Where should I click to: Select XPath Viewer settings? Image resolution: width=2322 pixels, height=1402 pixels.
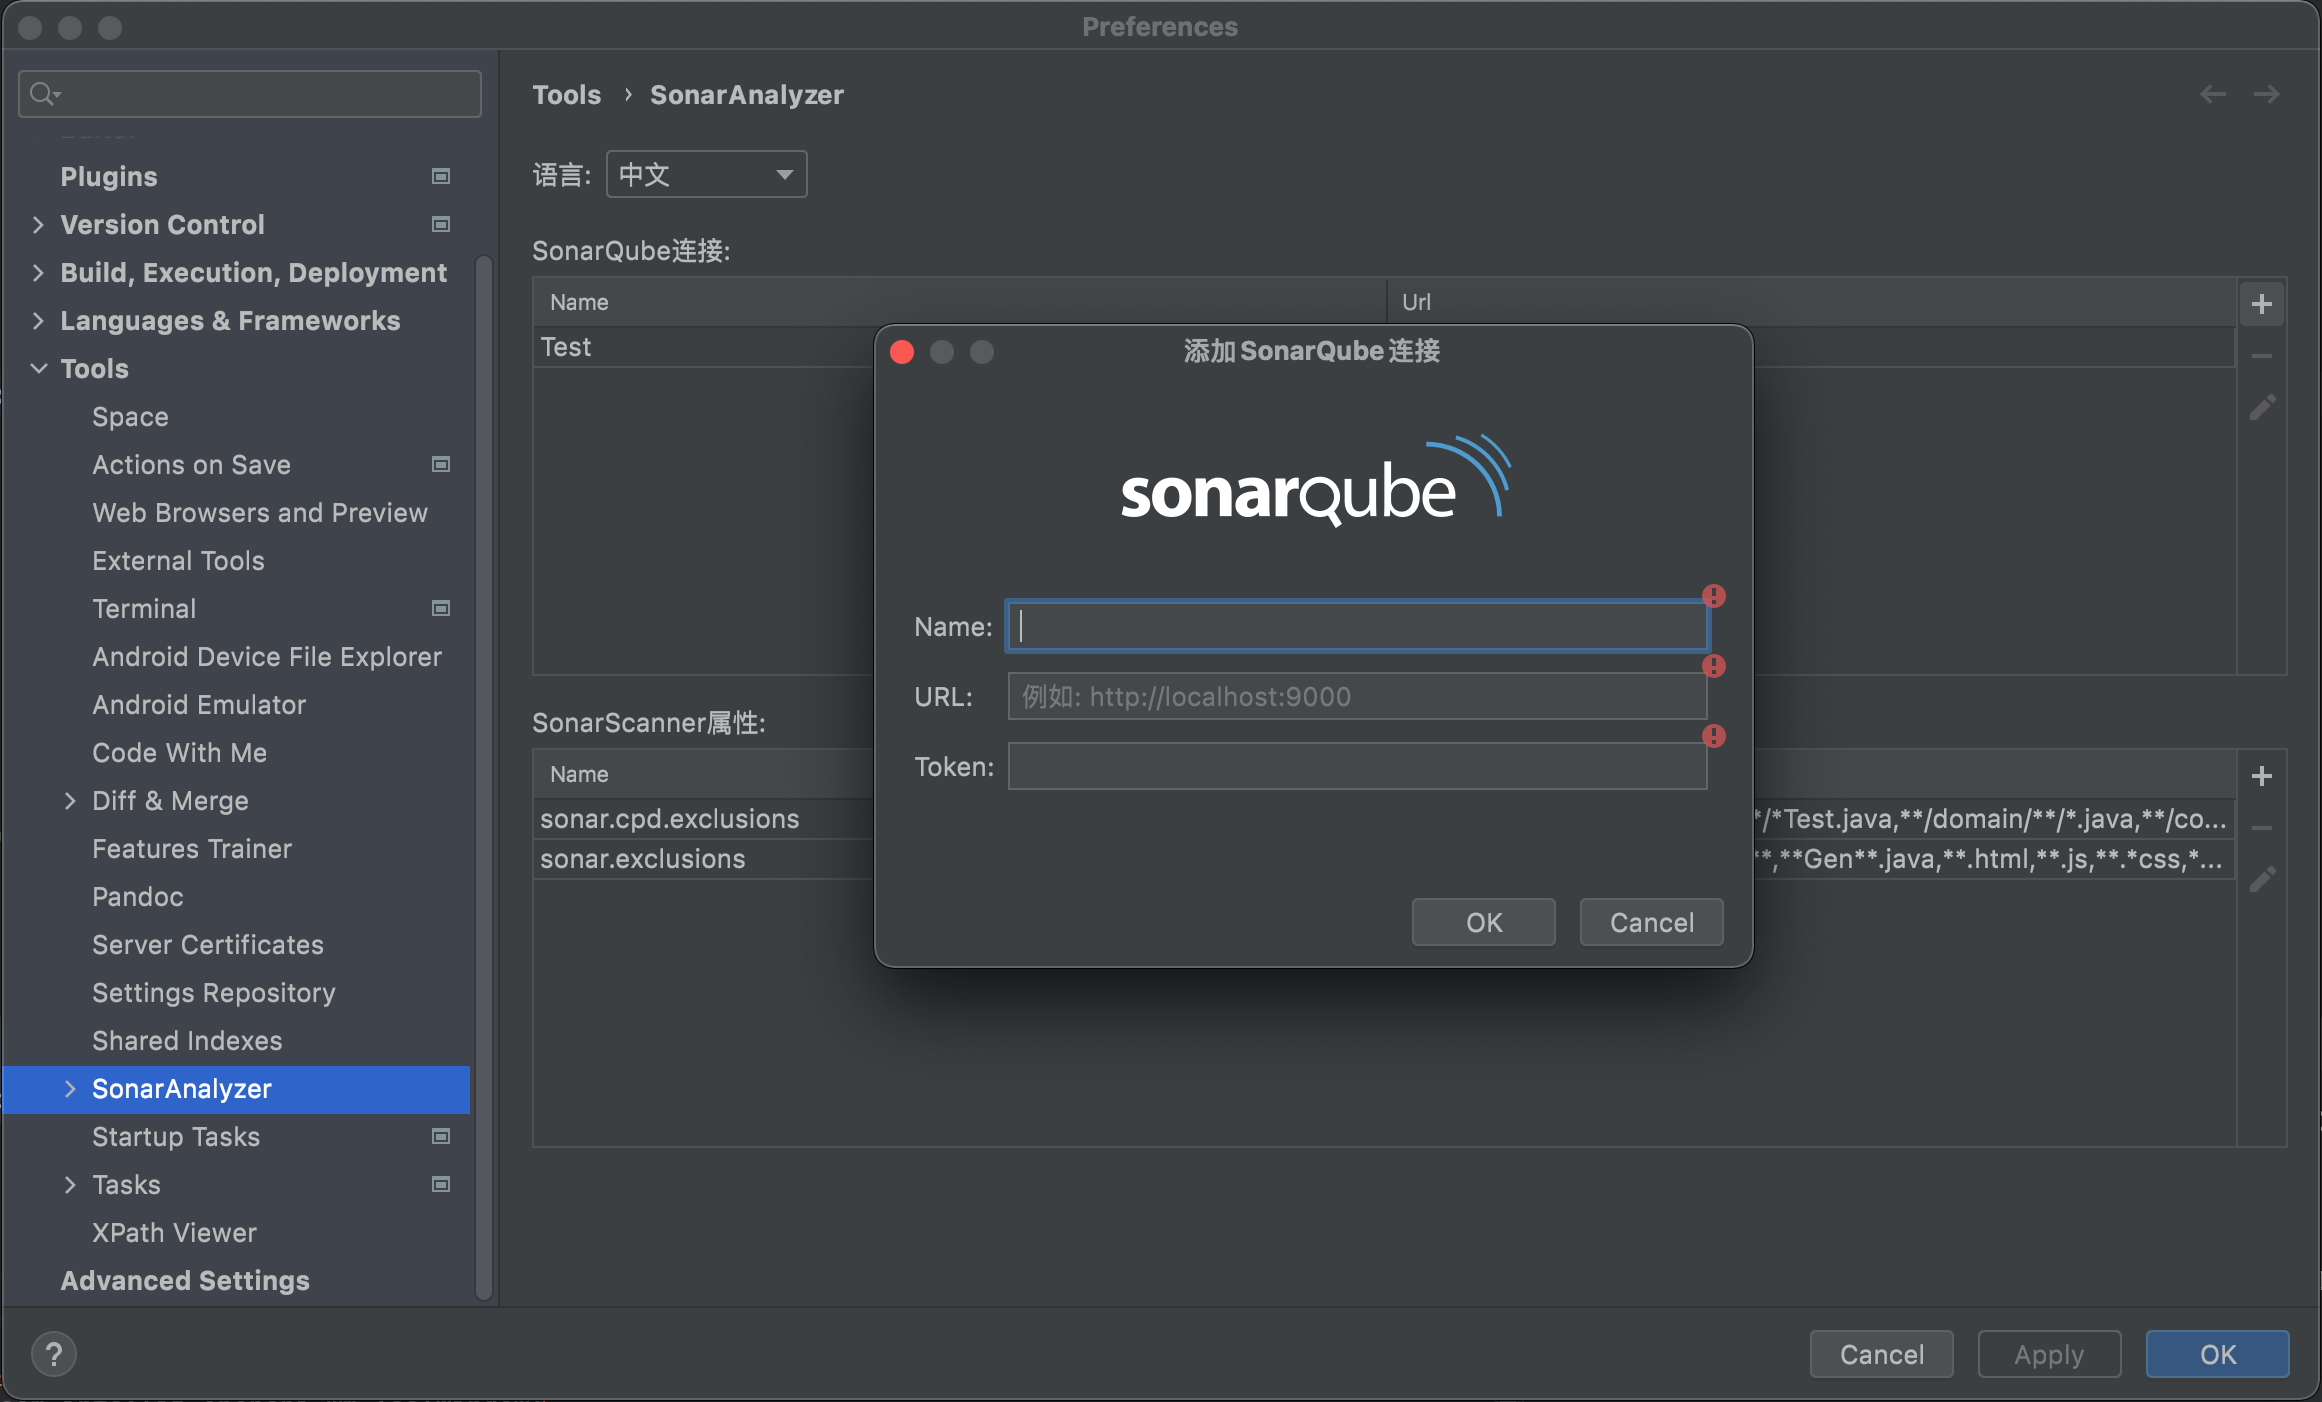(174, 1232)
